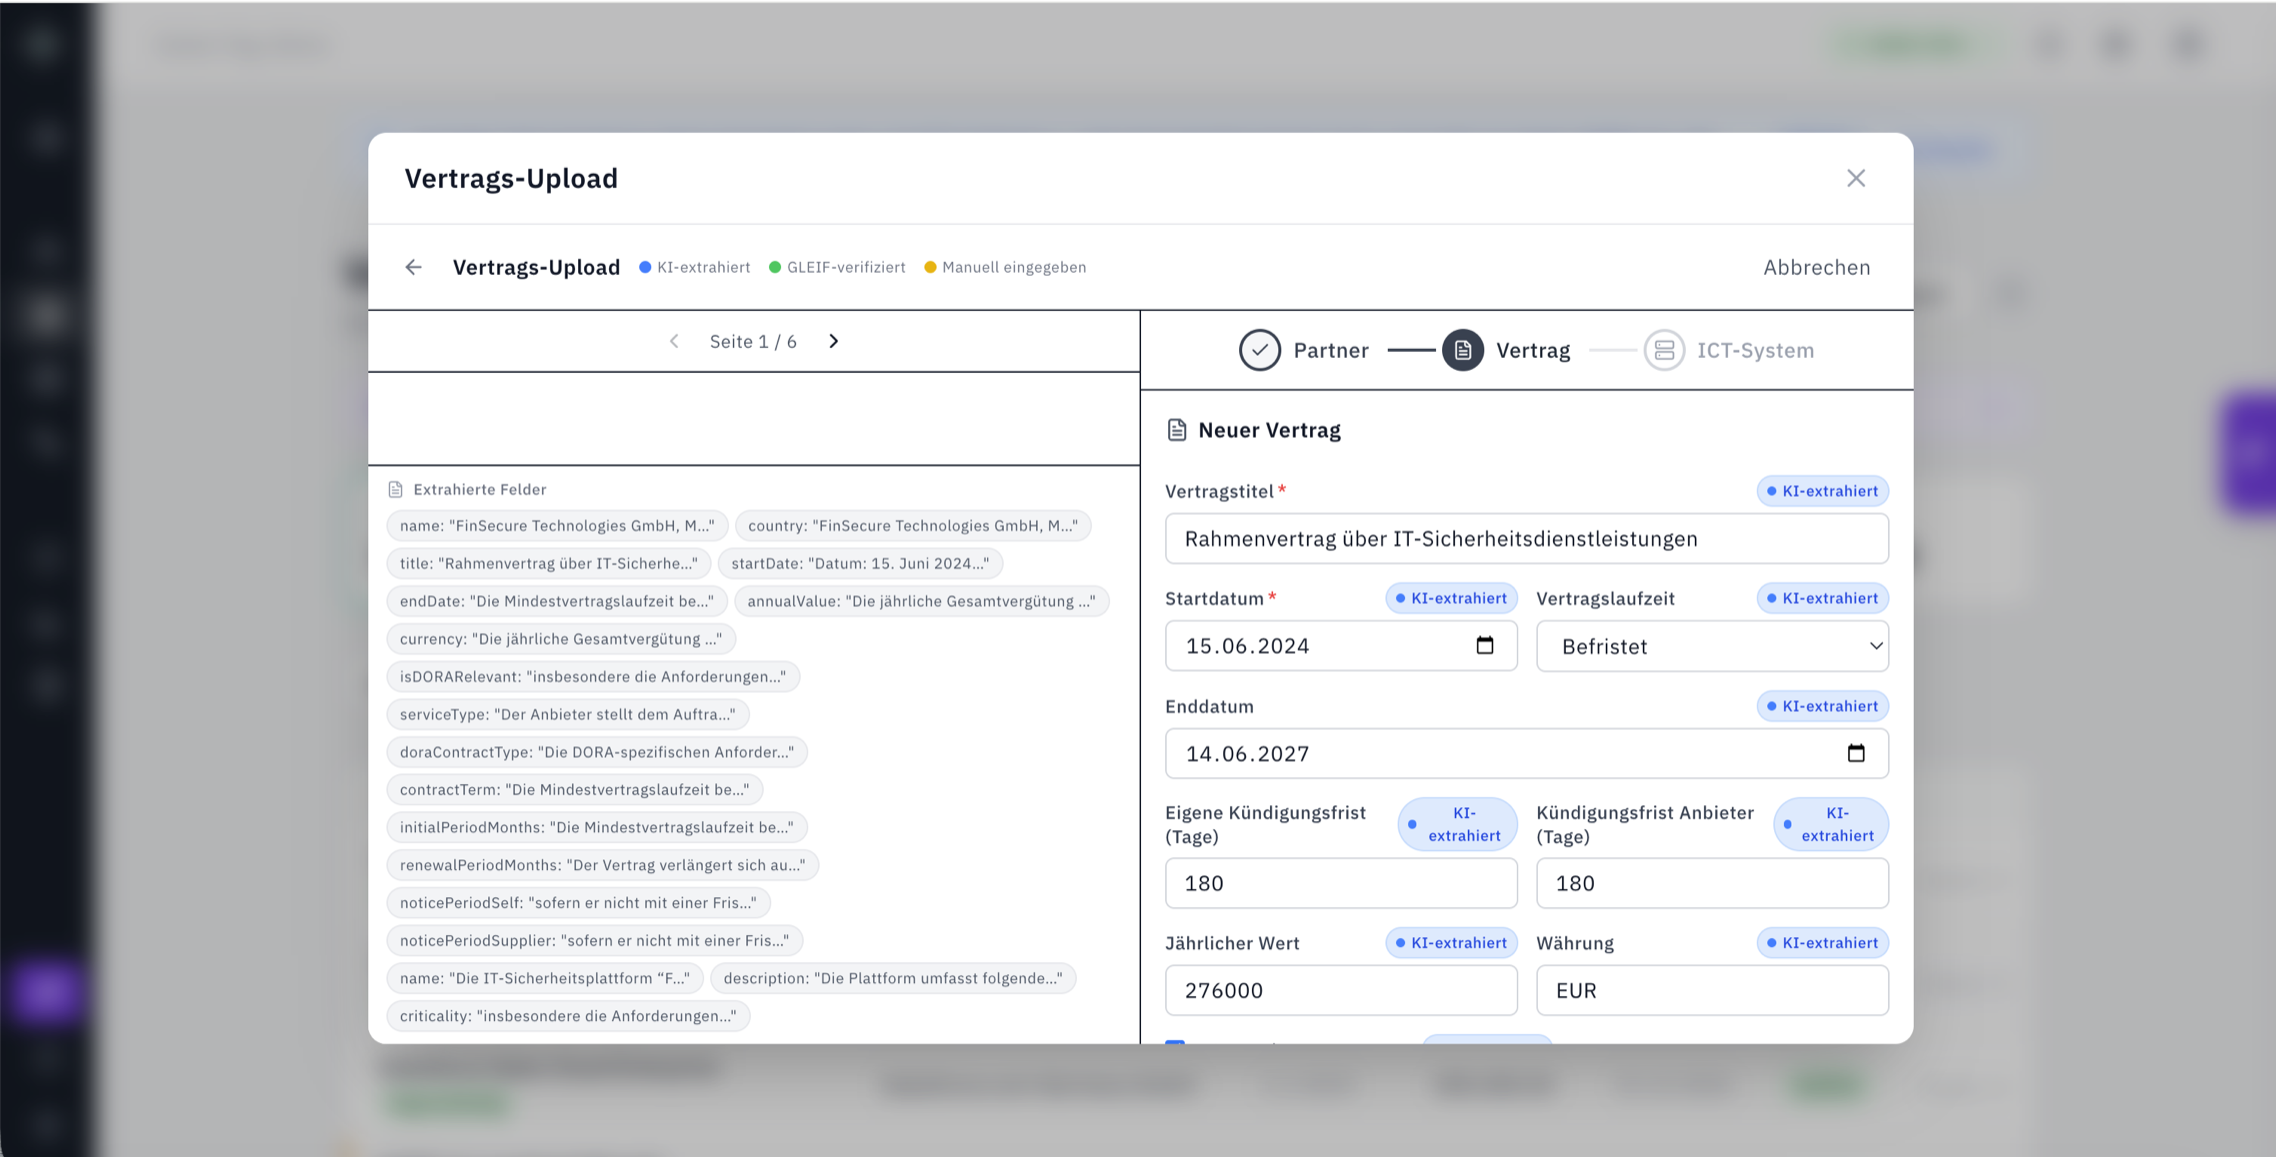Toggle the KI-extrahiert badge on Währung
The image size is (2276, 1157).
pyautogui.click(x=1822, y=942)
